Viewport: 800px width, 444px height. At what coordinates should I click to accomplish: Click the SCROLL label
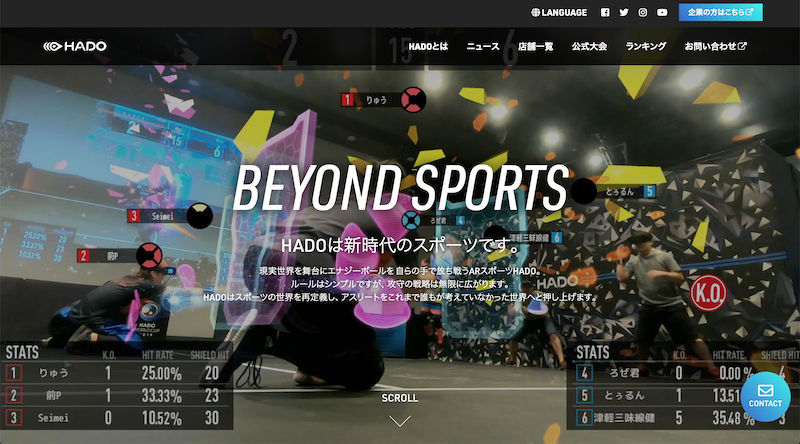pos(399,398)
